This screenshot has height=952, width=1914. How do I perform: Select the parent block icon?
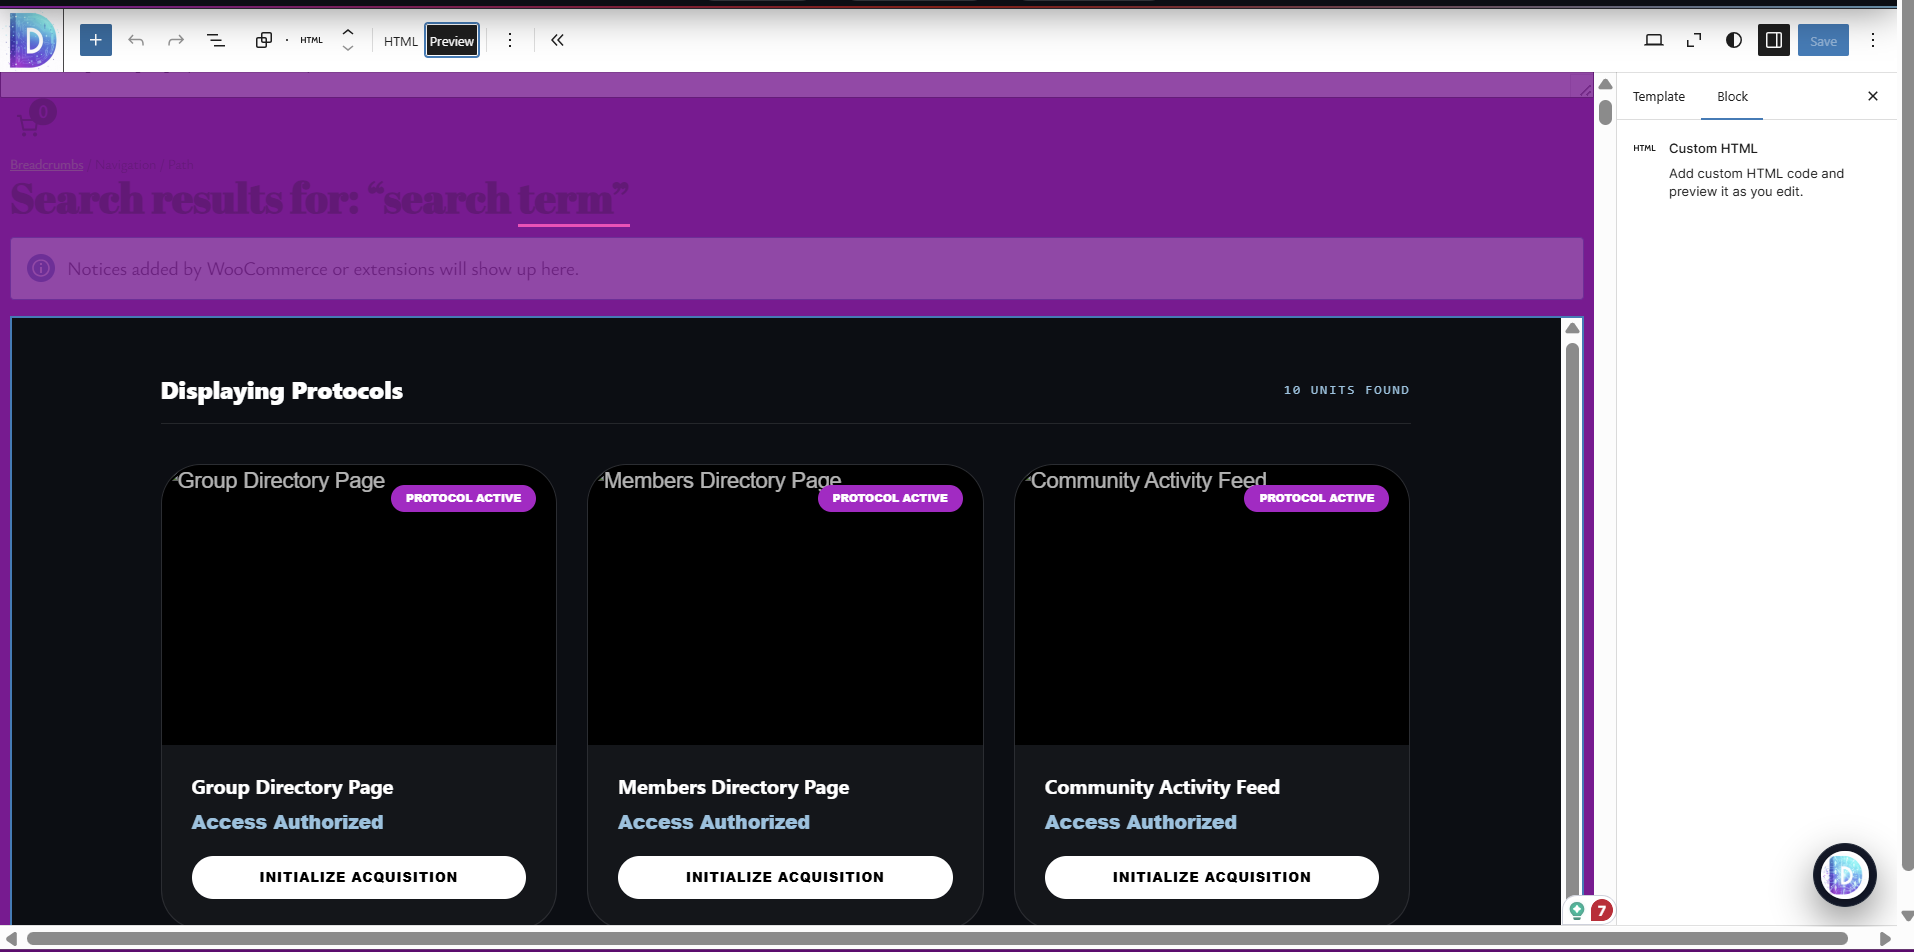(x=263, y=40)
